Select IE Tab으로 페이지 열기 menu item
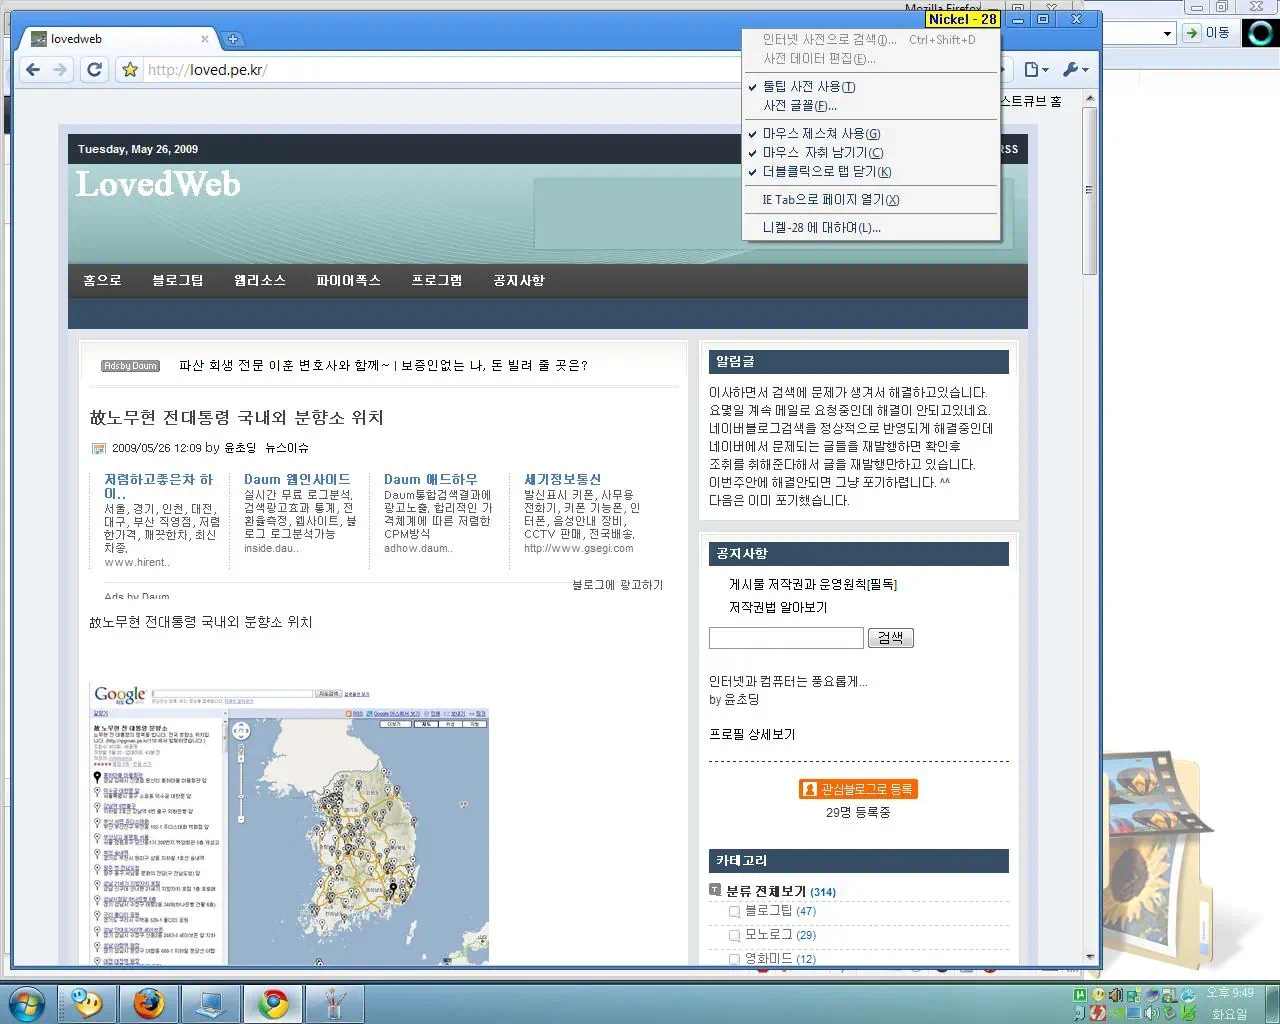The image size is (1280, 1024). (830, 200)
